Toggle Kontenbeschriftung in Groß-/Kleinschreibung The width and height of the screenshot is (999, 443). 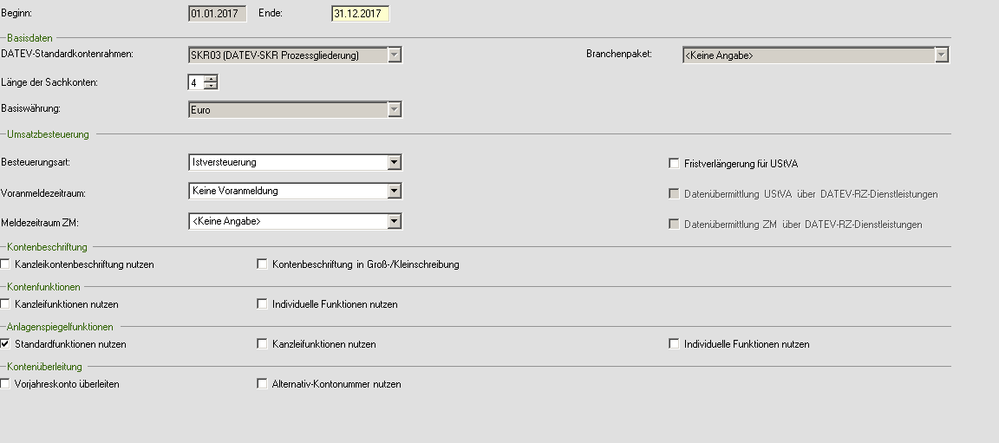point(263,264)
